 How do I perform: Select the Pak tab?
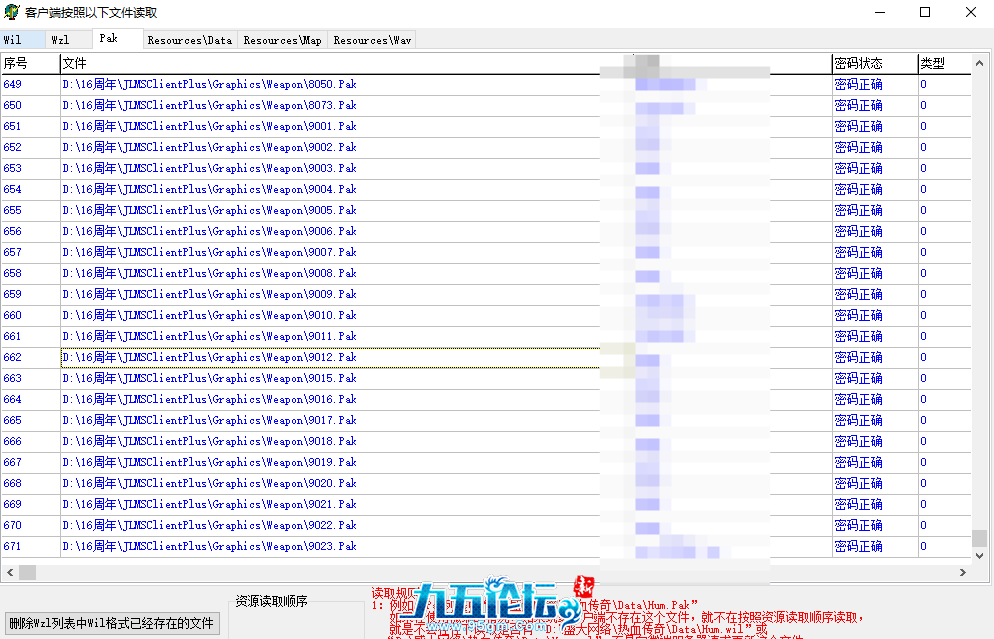118,38
